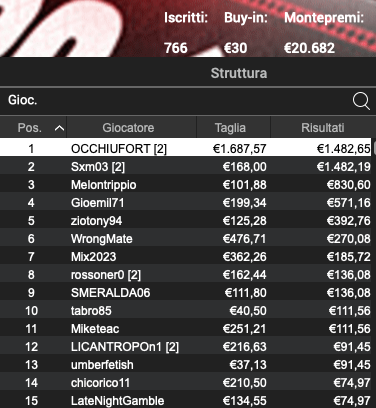Viewport: 376px width, 408px height.
Task: Select player tabro85 row
Action: [x=186, y=310]
